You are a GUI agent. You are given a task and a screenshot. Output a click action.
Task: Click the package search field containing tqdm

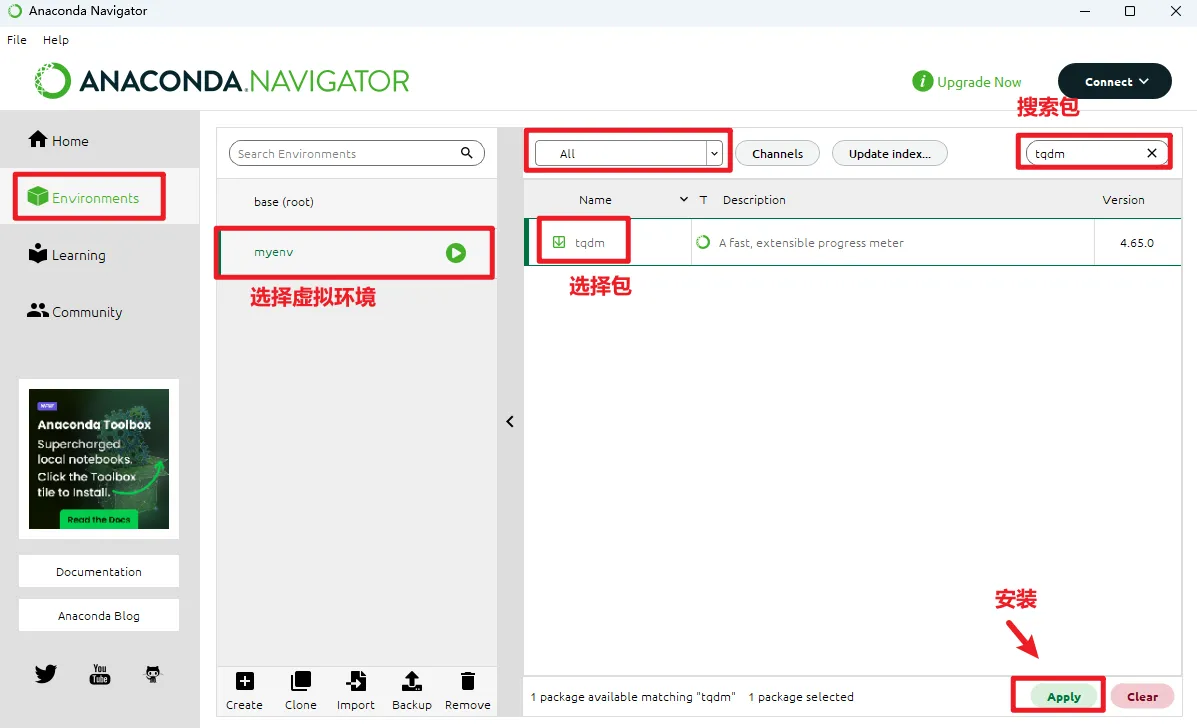coord(1097,153)
